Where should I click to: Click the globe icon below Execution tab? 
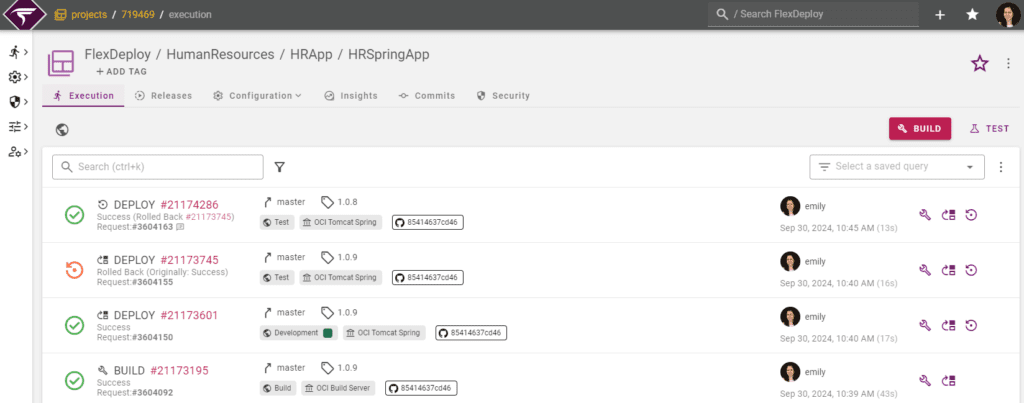point(63,129)
